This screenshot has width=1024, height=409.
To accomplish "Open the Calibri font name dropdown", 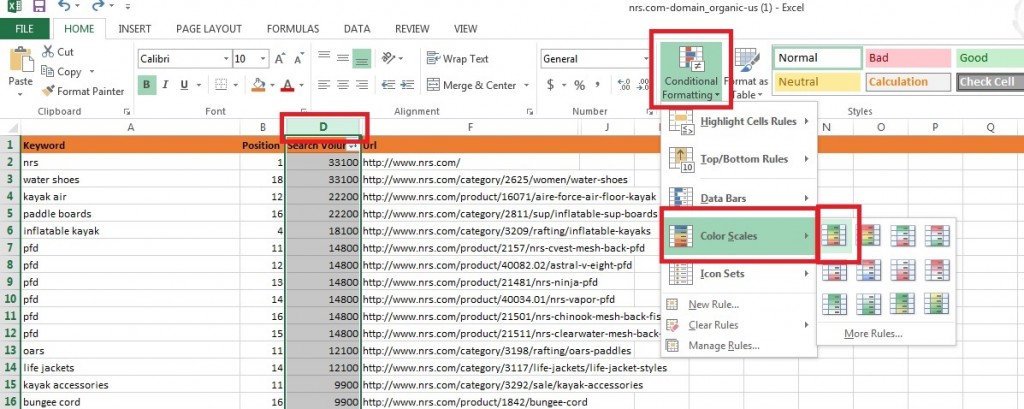I will pyautogui.click(x=226, y=59).
